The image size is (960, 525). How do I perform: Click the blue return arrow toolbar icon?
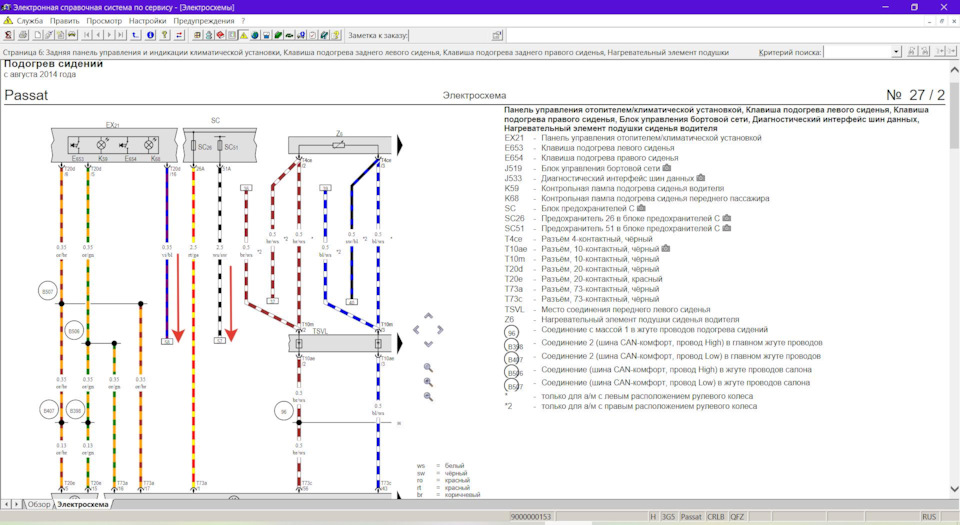click(x=135, y=35)
